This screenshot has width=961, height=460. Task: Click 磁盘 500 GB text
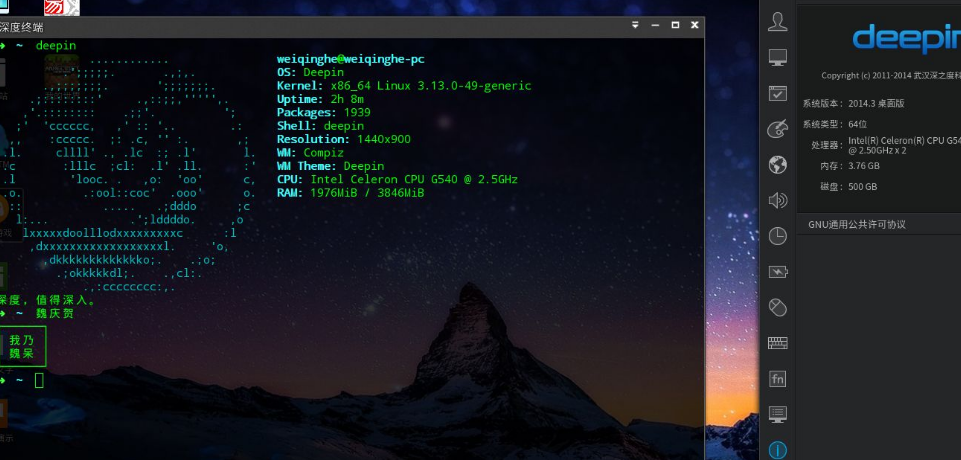tap(849, 187)
